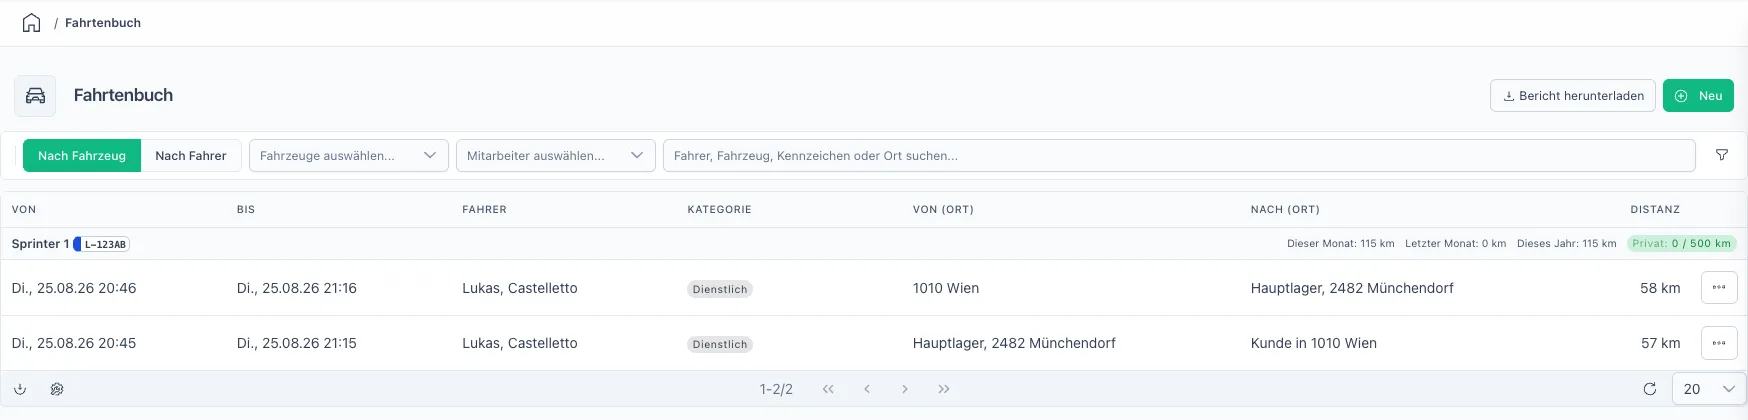Sort by VON column header
Image resolution: width=1748 pixels, height=420 pixels.
[24, 210]
